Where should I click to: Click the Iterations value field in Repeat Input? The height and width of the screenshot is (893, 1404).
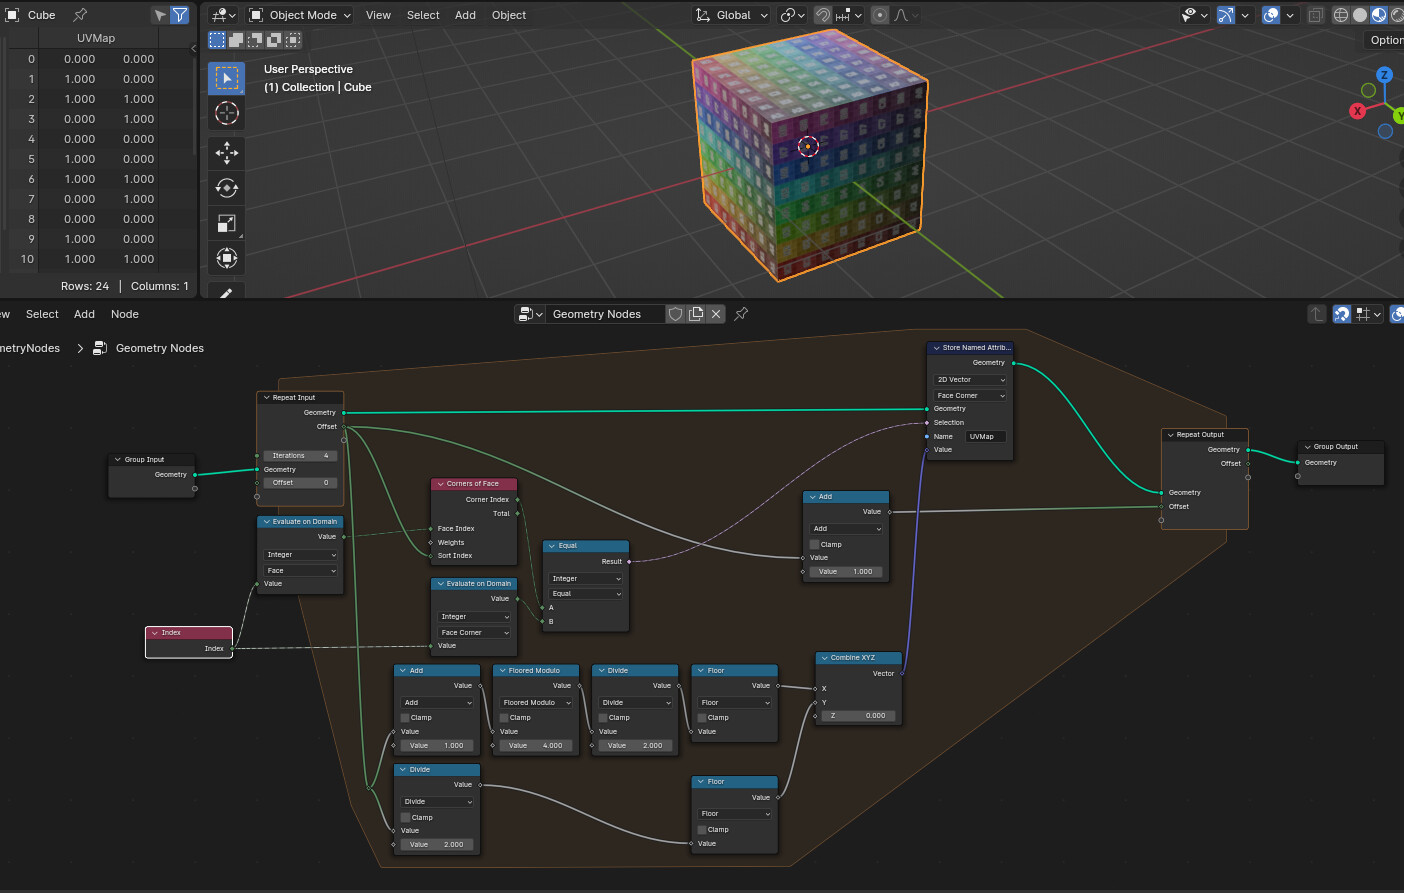coord(300,456)
